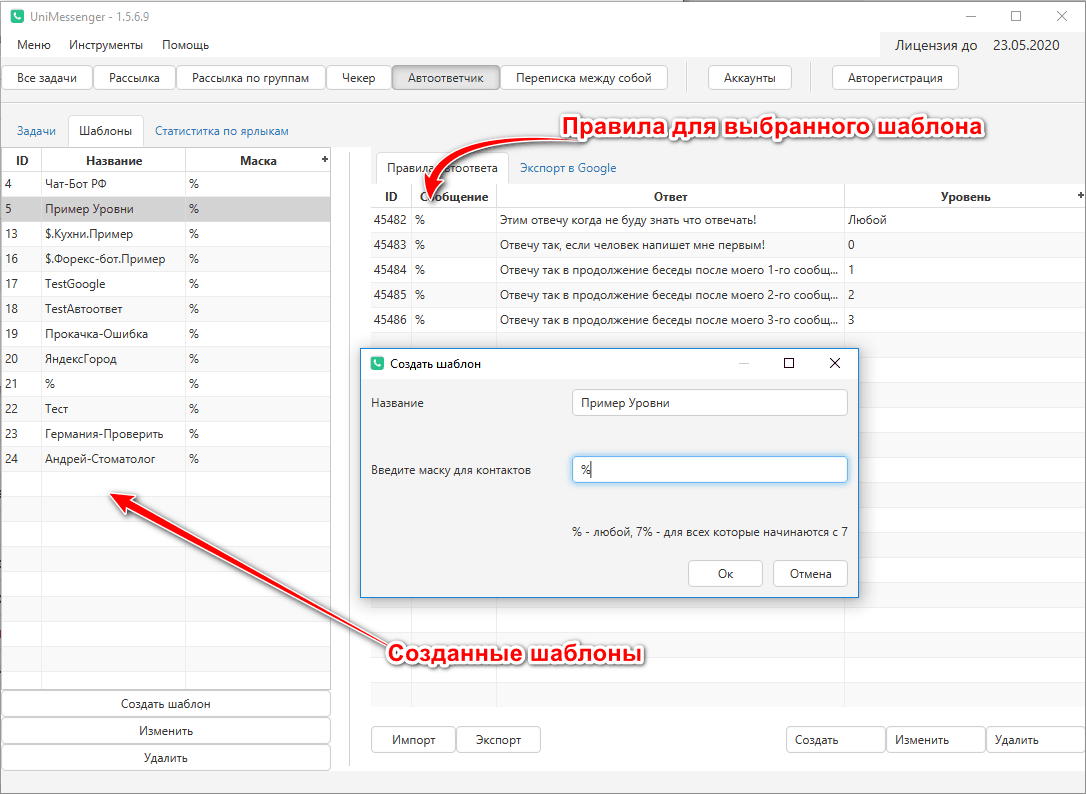The image size is (1086, 794).
Task: Click the Уровень column header
Action: [x=965, y=197]
